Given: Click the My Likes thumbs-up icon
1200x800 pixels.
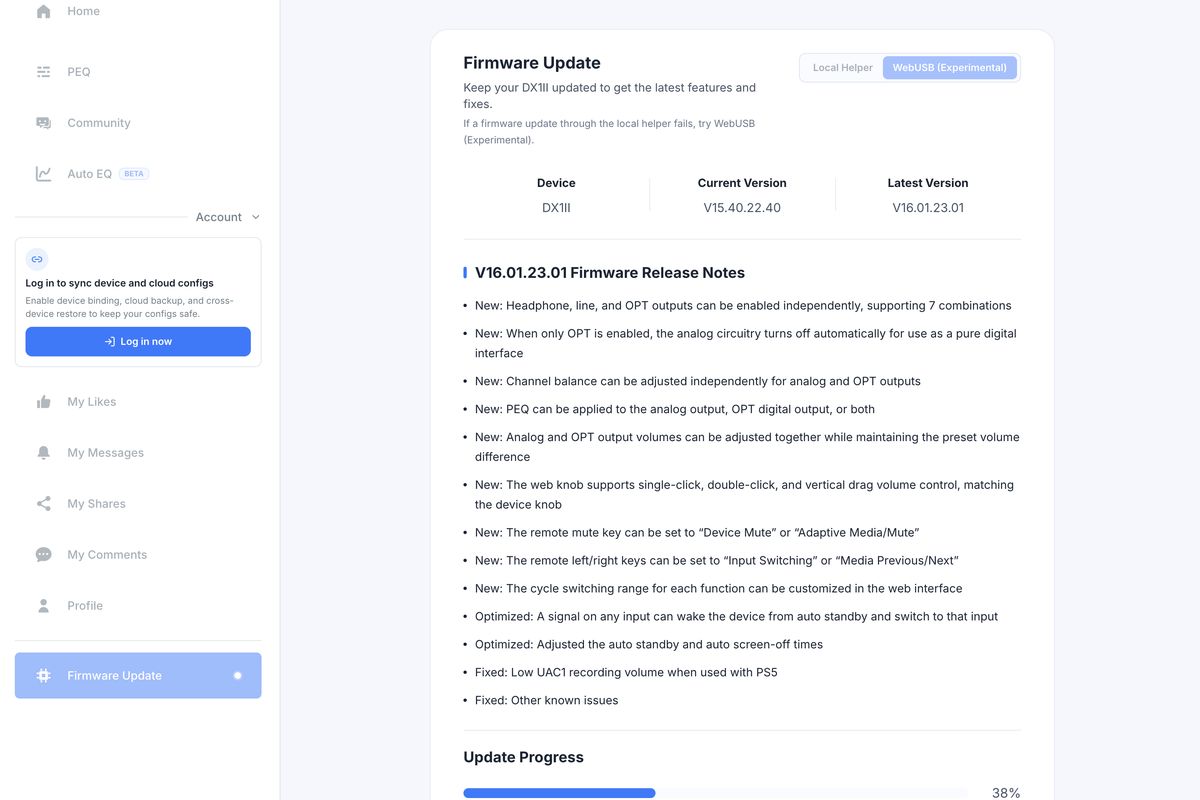Looking at the screenshot, I should point(43,402).
